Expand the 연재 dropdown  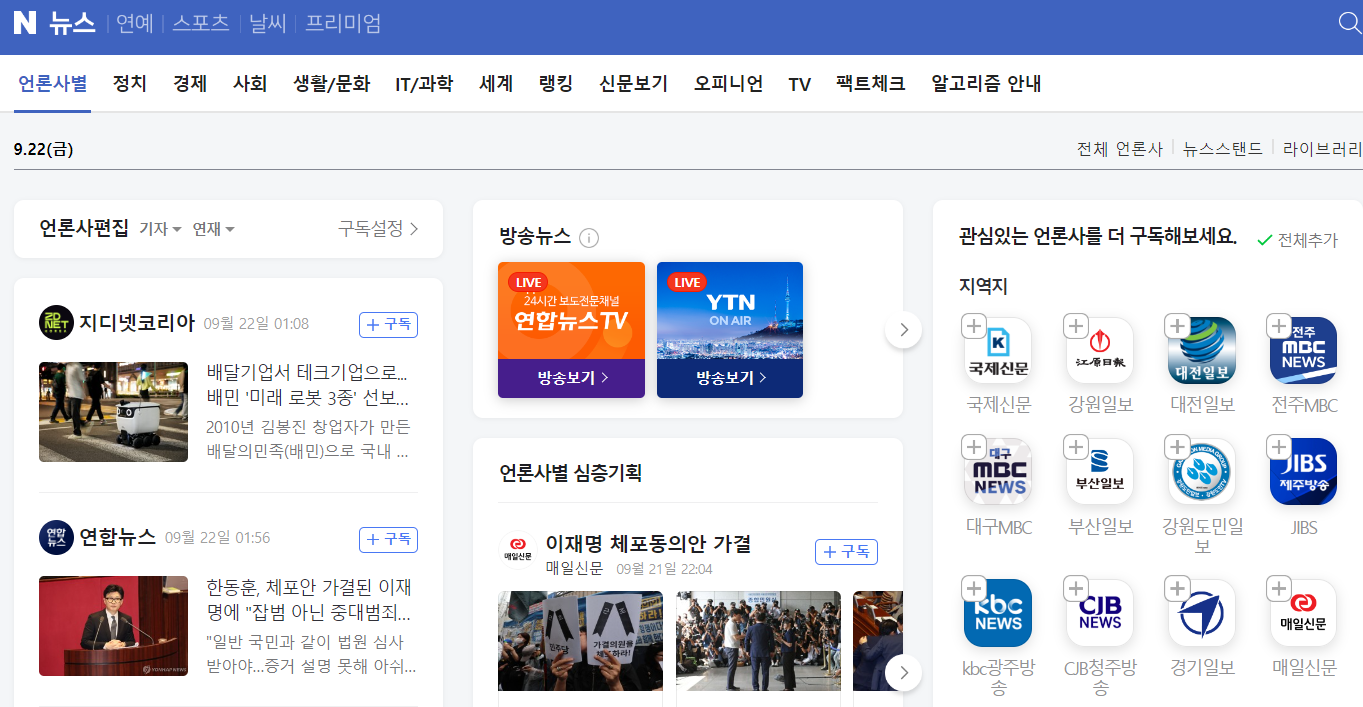pos(213,229)
